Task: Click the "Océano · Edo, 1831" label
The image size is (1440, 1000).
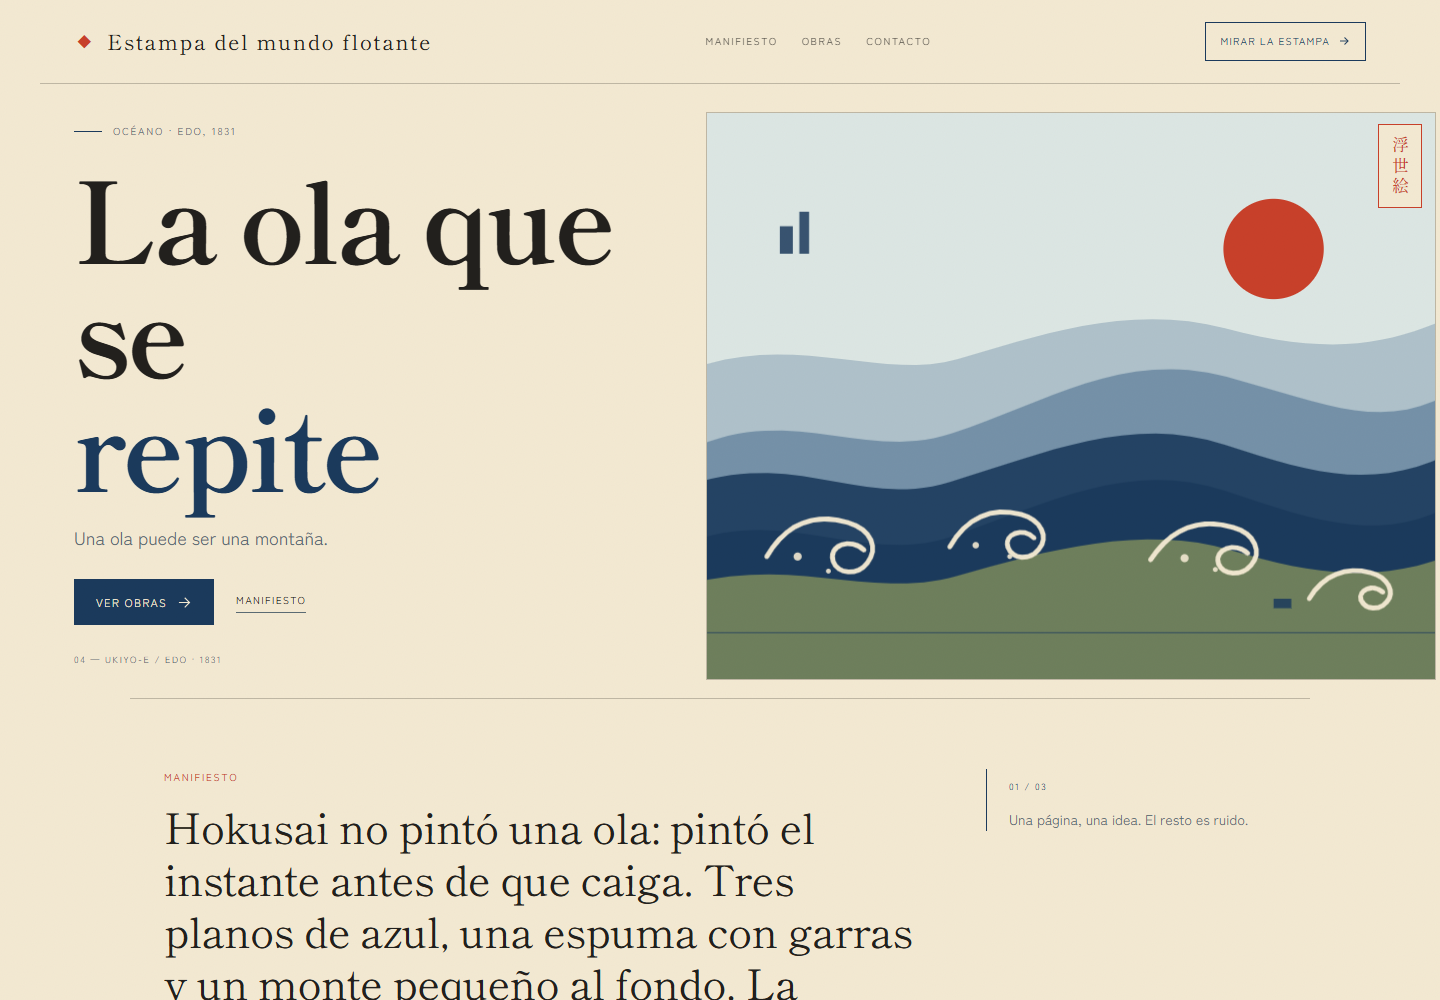Action: (174, 131)
